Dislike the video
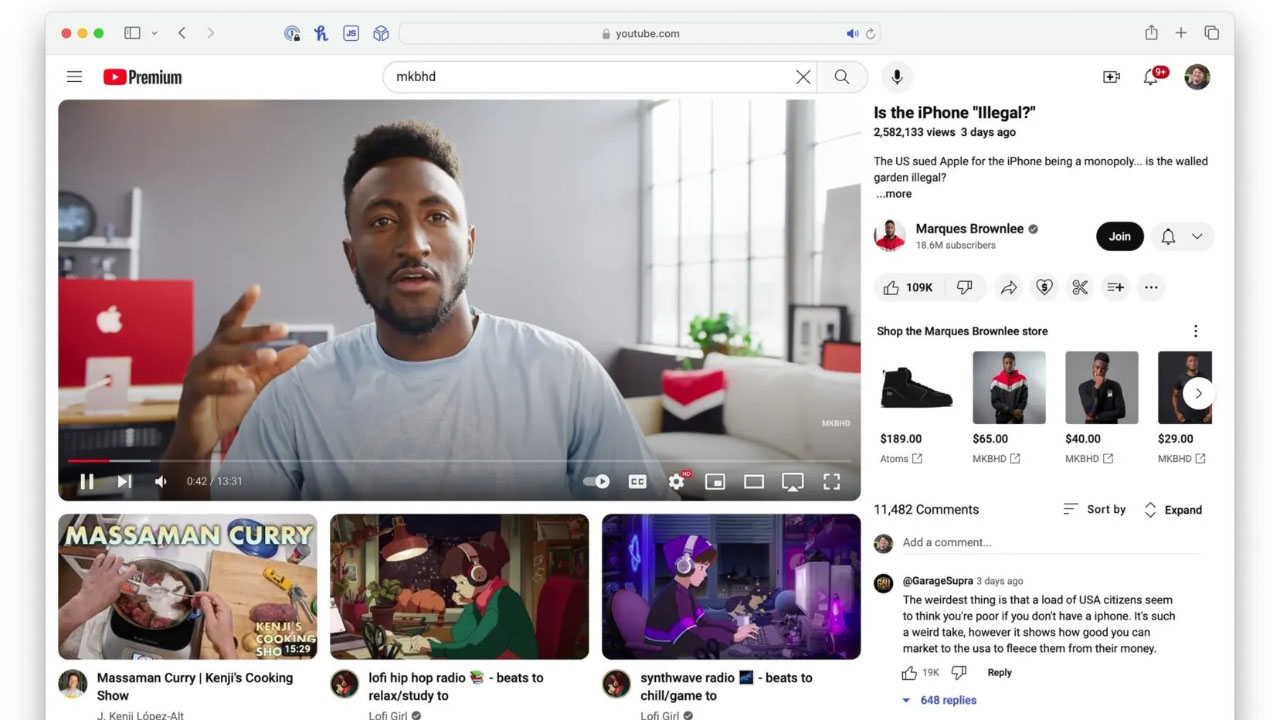The height and width of the screenshot is (720, 1280). [x=965, y=287]
